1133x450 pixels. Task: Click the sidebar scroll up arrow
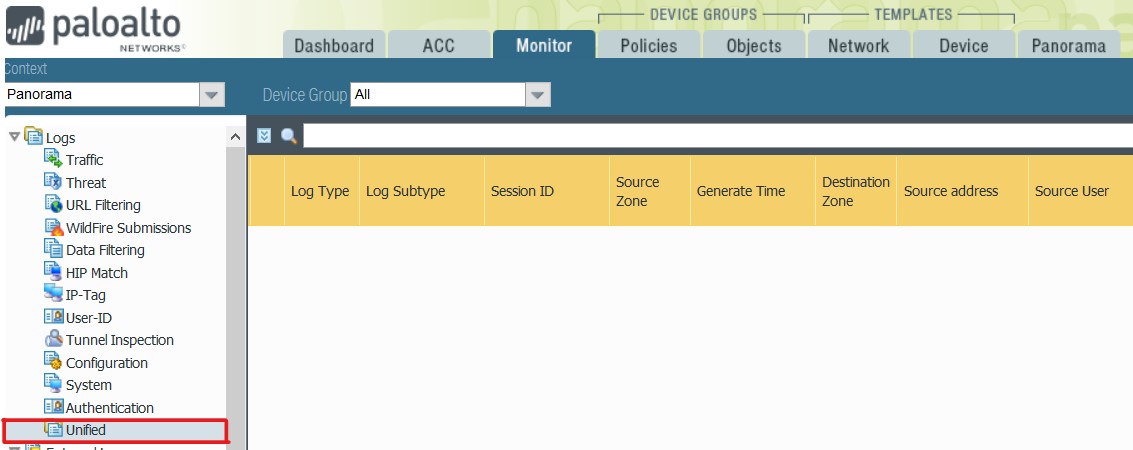point(236,137)
